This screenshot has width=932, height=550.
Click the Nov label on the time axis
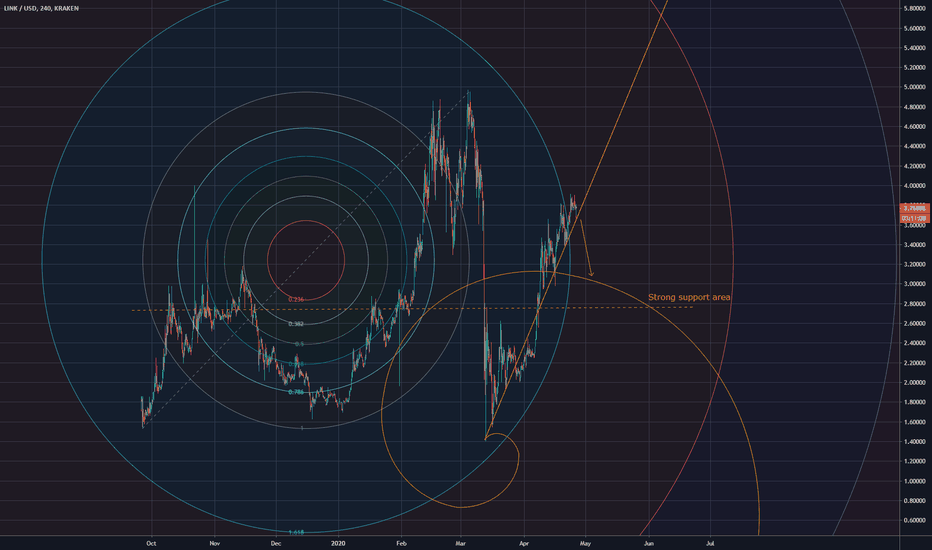tap(215, 543)
